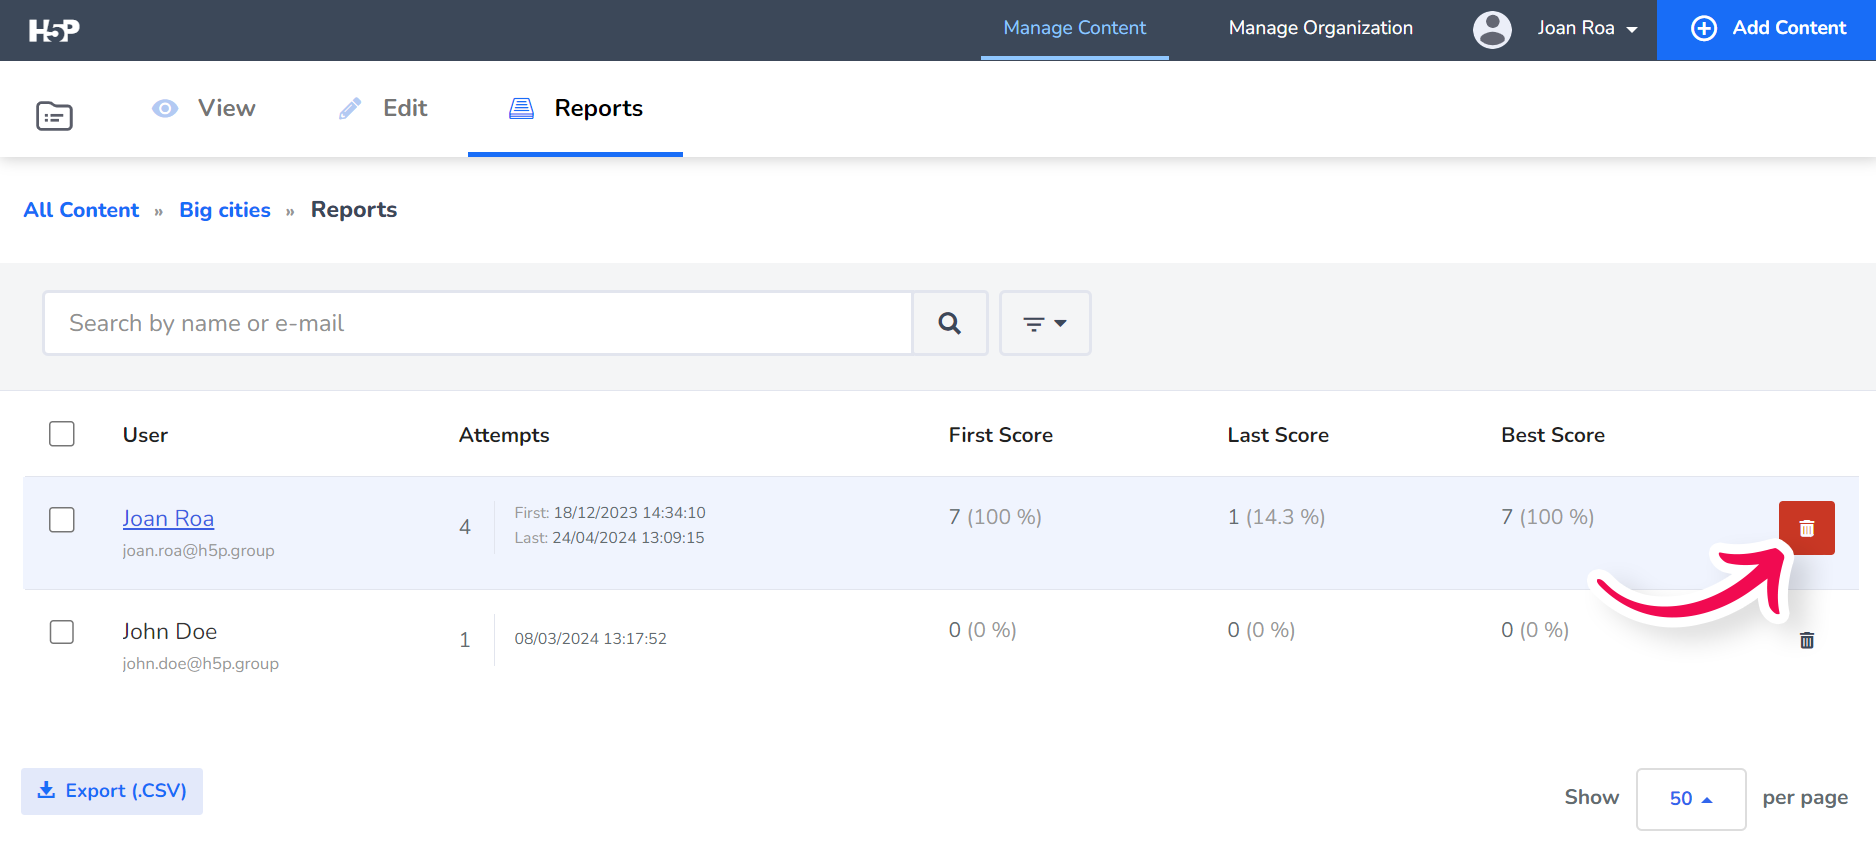Check the John Doe row checkbox

[x=62, y=632]
